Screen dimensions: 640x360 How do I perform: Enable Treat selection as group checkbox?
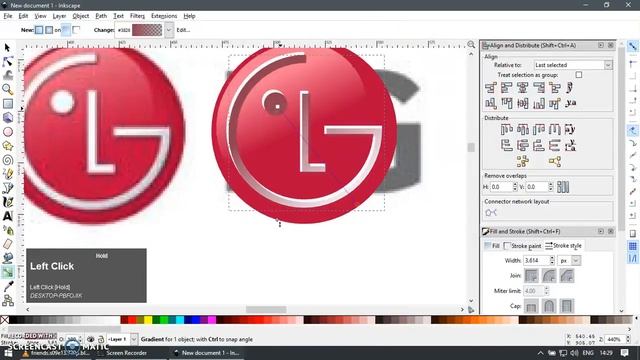[x=578, y=75]
